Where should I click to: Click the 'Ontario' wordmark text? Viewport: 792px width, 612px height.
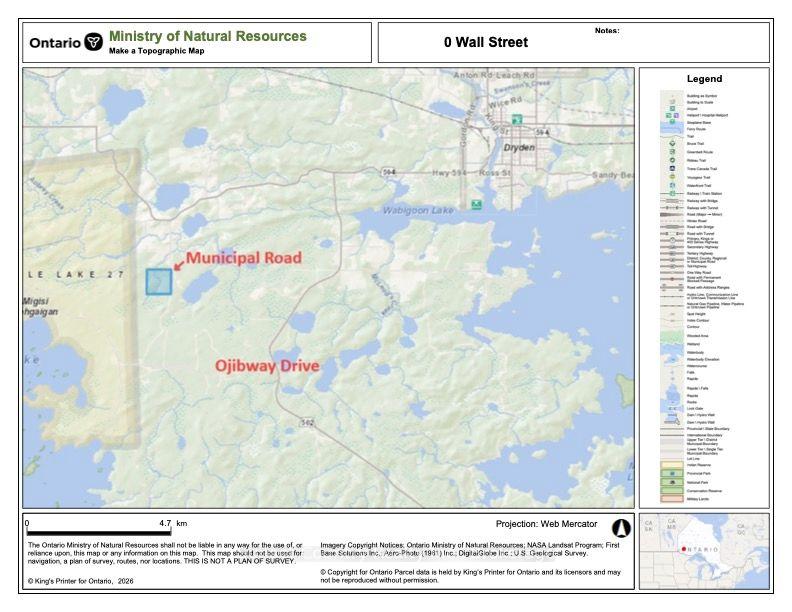(55, 42)
